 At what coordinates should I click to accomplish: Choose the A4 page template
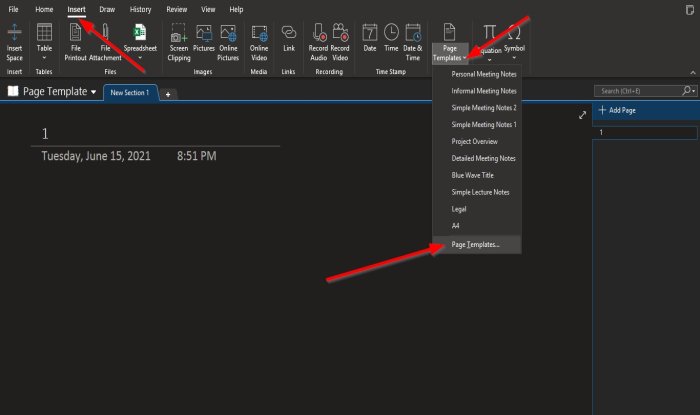(455, 226)
